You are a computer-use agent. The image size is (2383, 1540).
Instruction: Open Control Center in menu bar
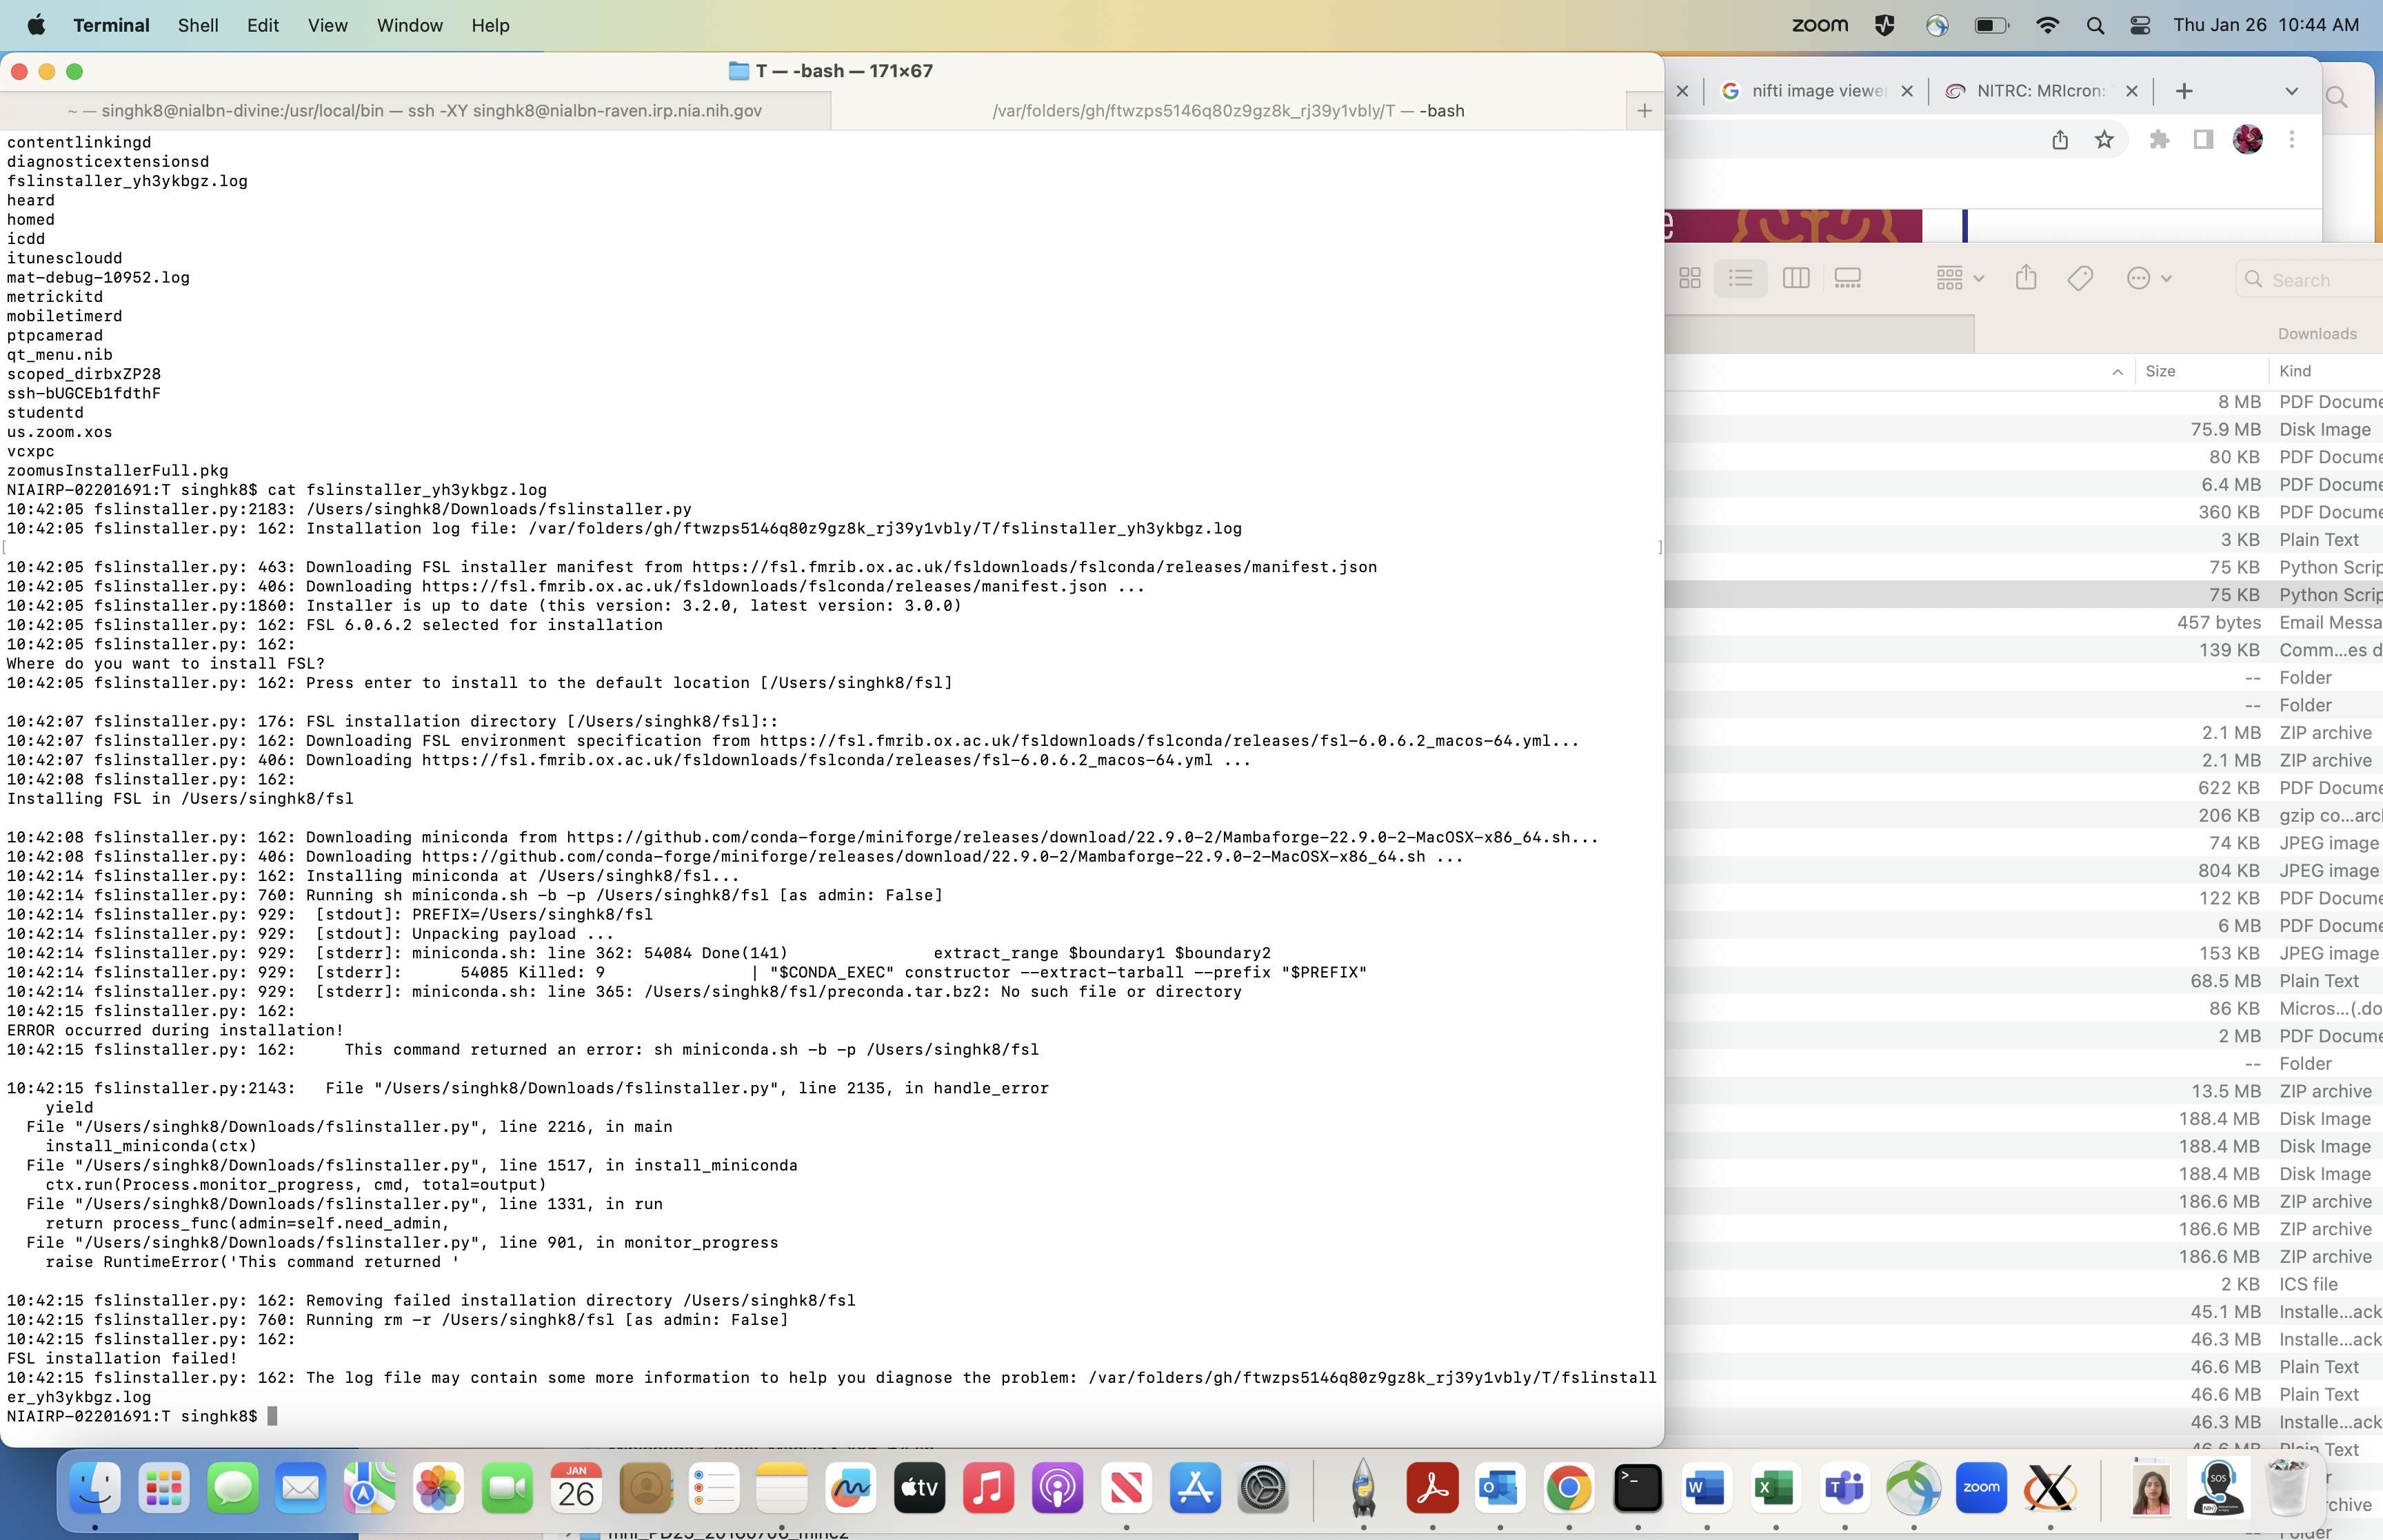[x=2140, y=25]
